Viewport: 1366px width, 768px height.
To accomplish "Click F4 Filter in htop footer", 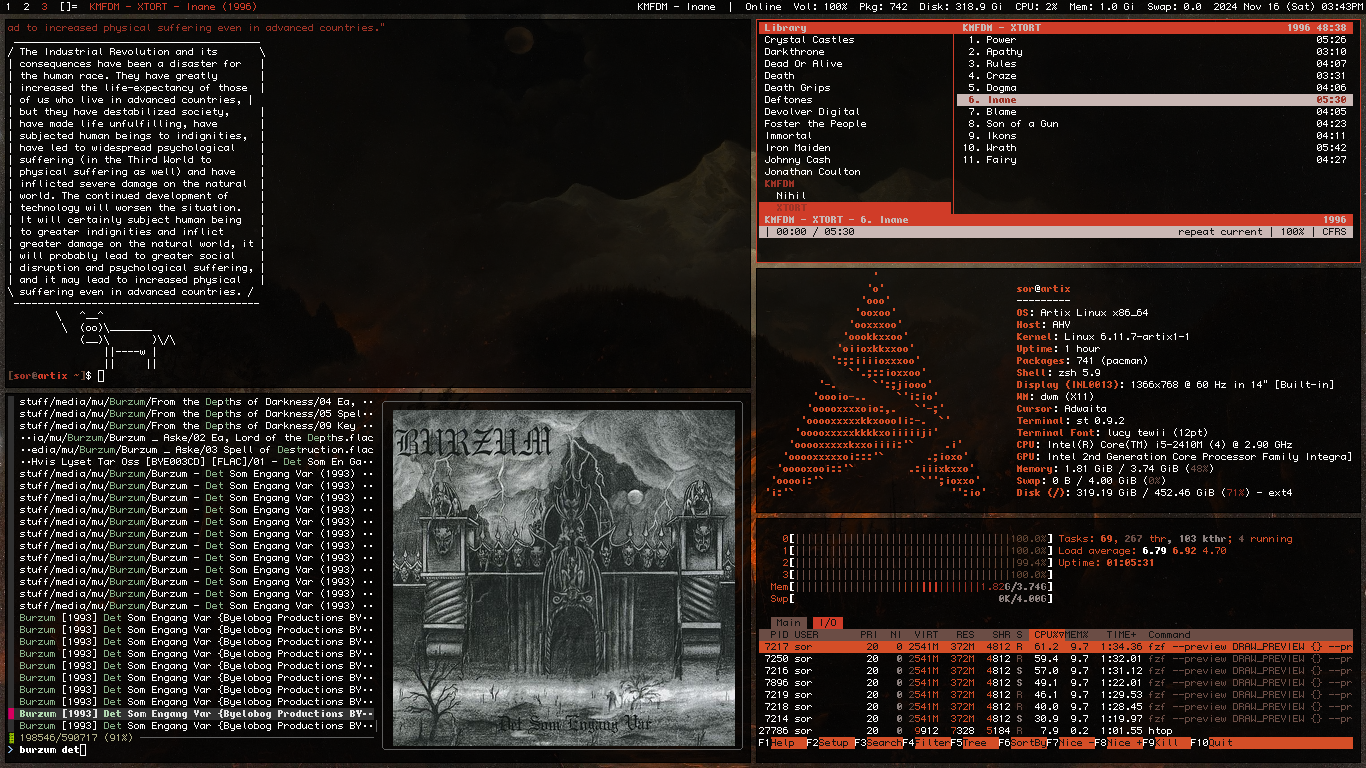I will pyautogui.click(x=926, y=743).
